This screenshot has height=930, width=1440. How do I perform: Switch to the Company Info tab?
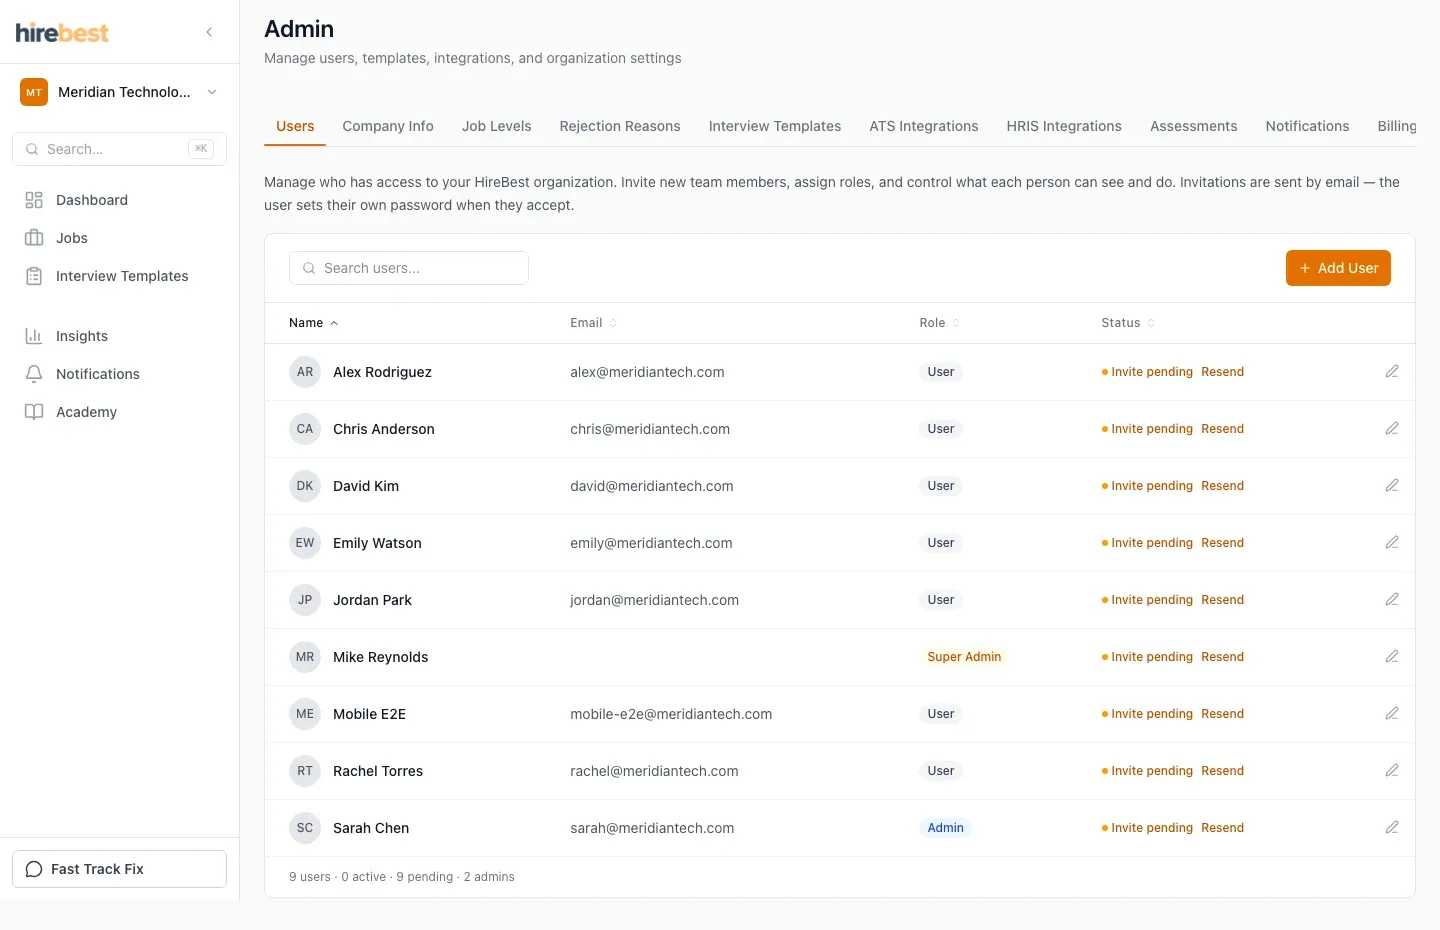coord(388,126)
